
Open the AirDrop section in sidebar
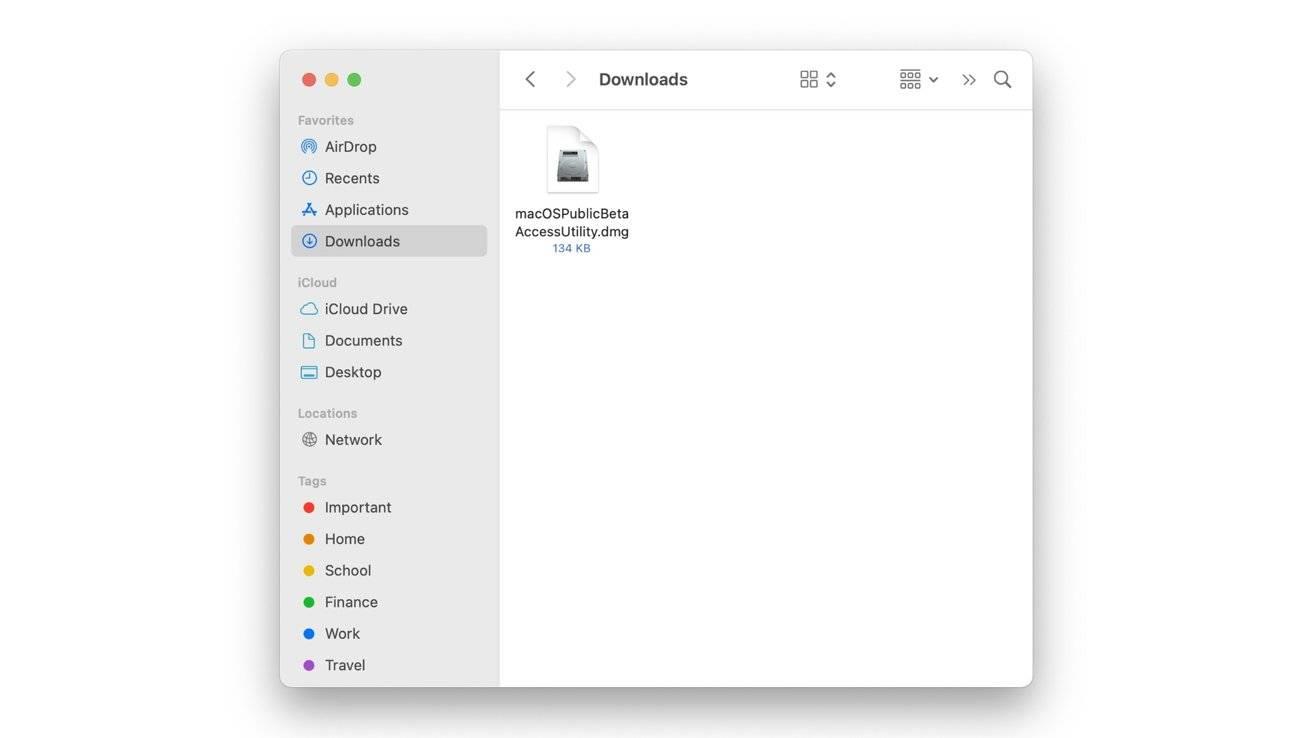pyautogui.click(x=350, y=146)
